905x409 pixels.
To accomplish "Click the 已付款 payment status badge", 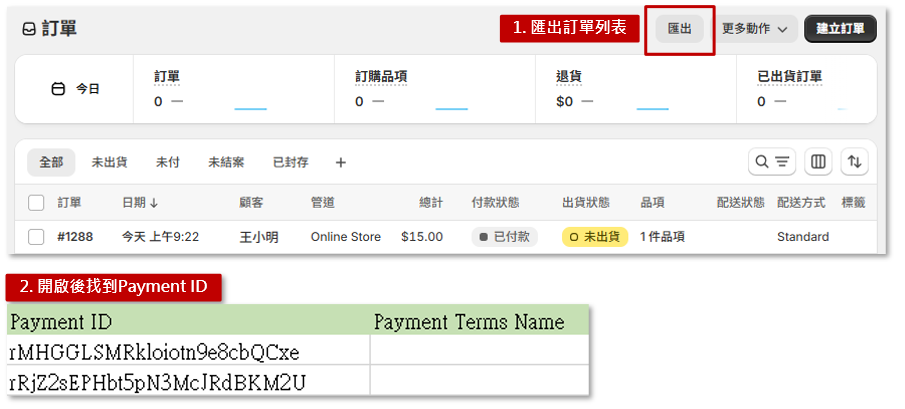I will (504, 237).
